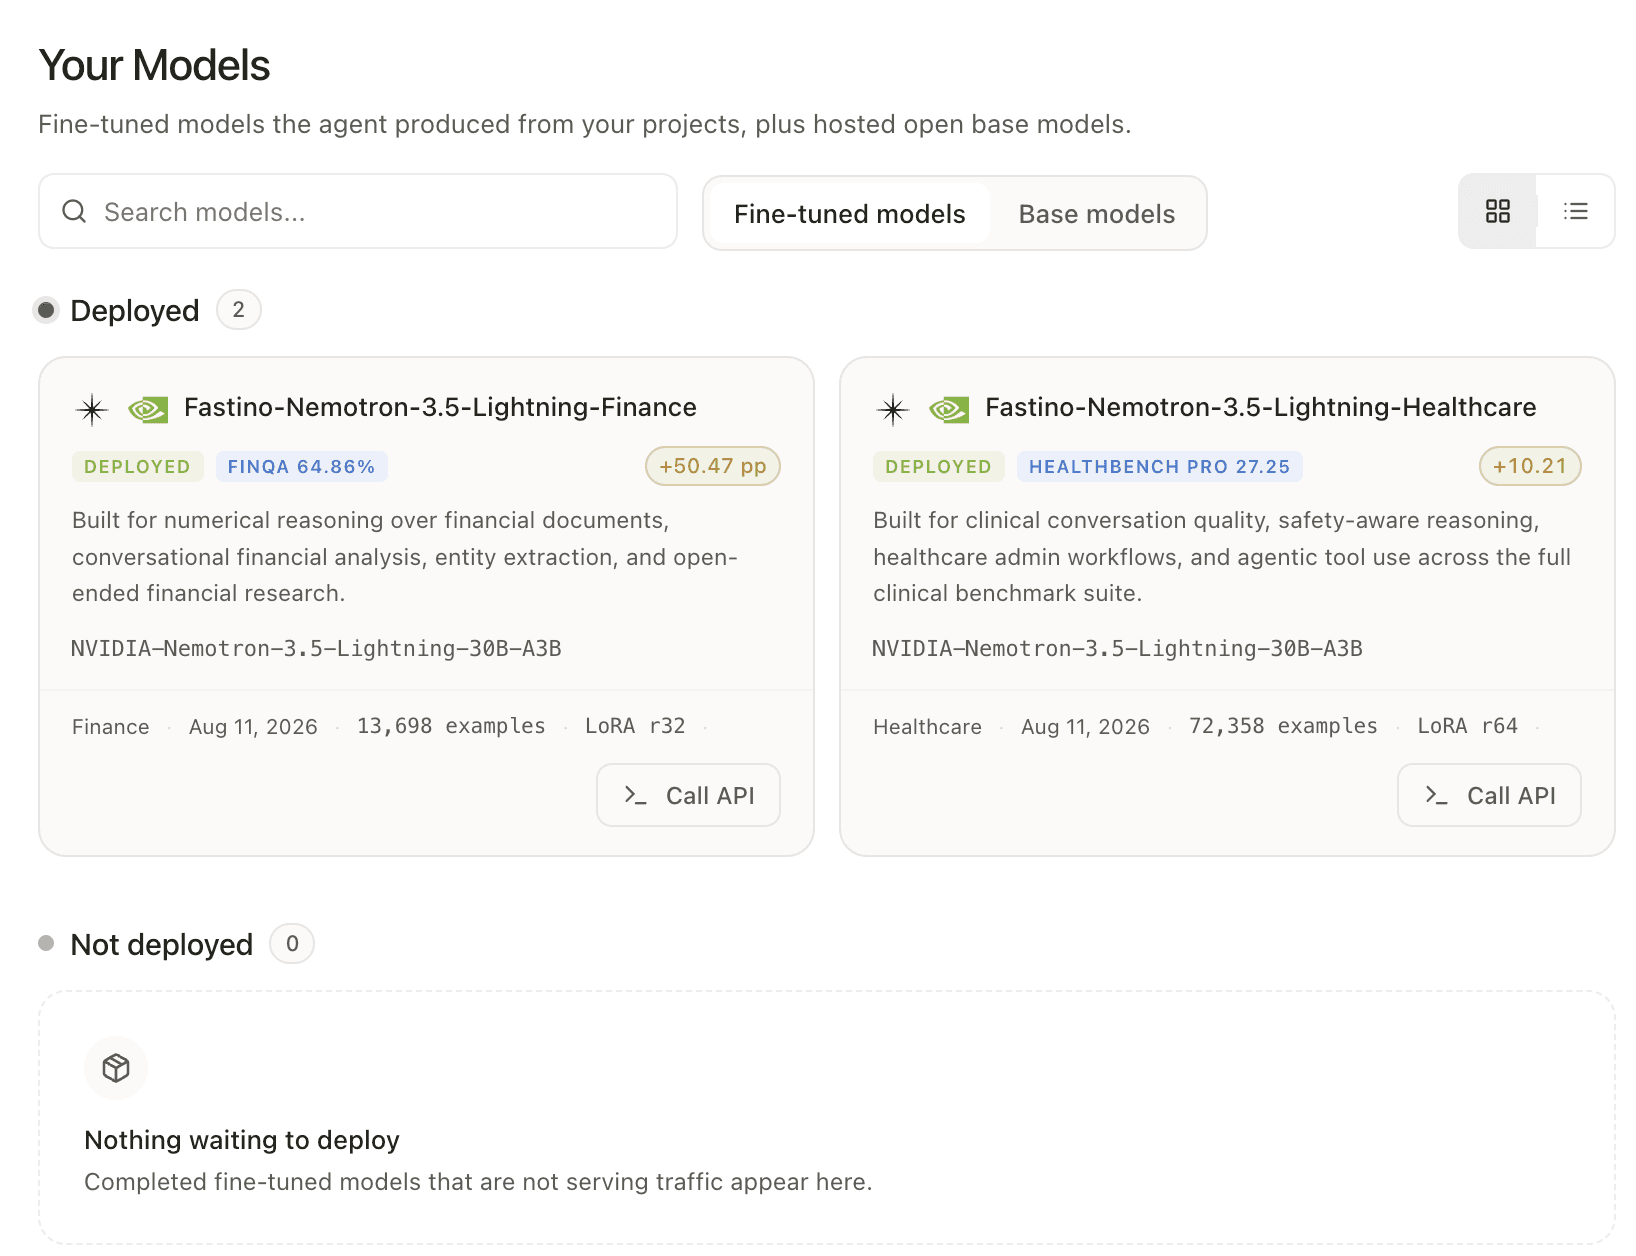Click DEPLOYED badge on Finance card
This screenshot has width=1636, height=1256.
click(137, 467)
